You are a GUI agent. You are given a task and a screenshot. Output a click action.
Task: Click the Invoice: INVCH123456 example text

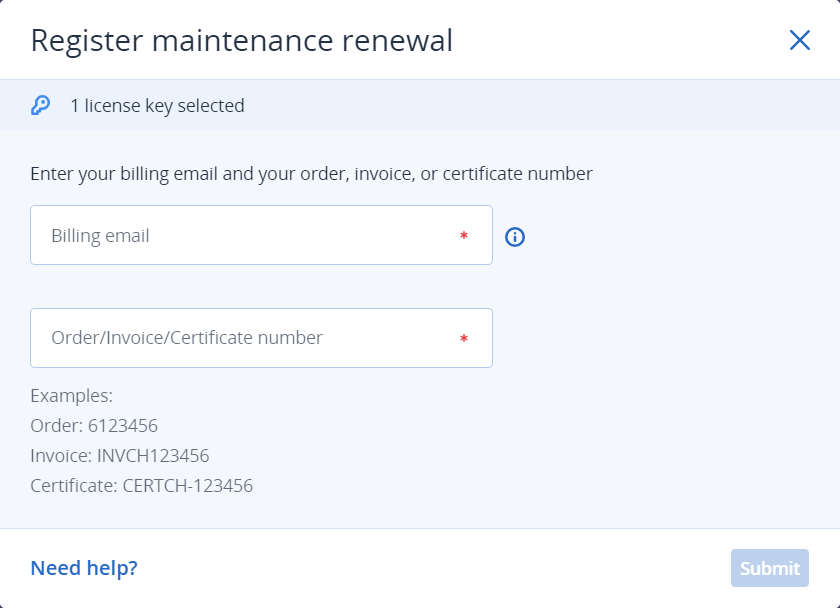(119, 455)
